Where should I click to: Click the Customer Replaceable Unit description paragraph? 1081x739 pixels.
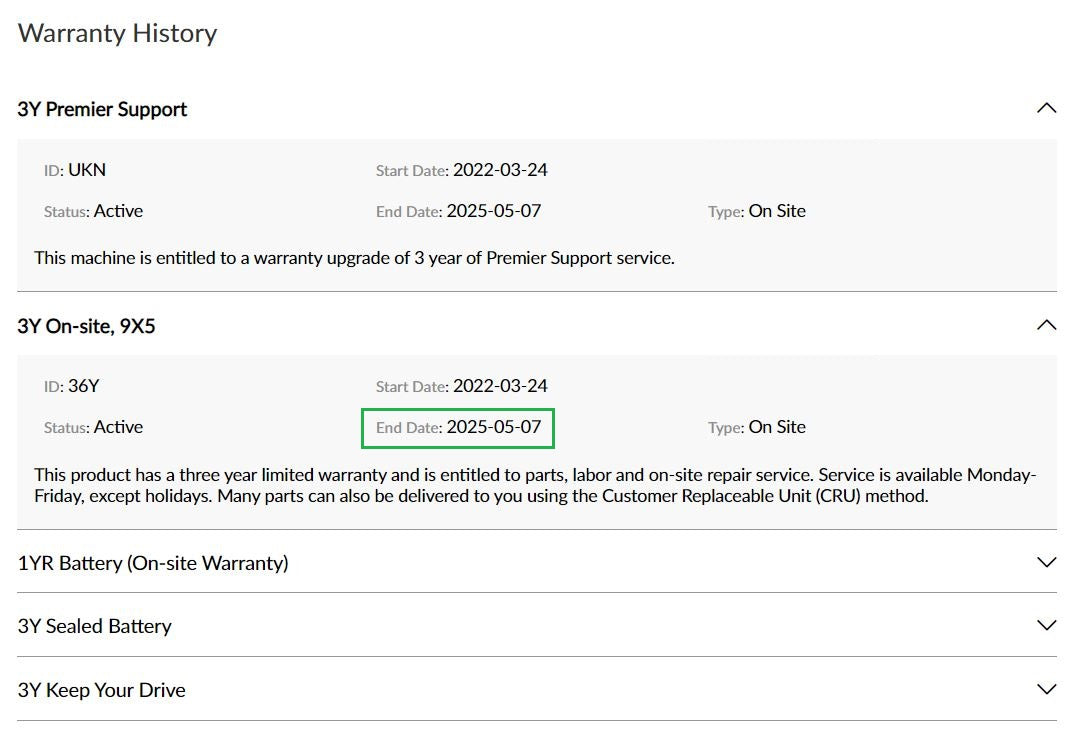coord(535,485)
